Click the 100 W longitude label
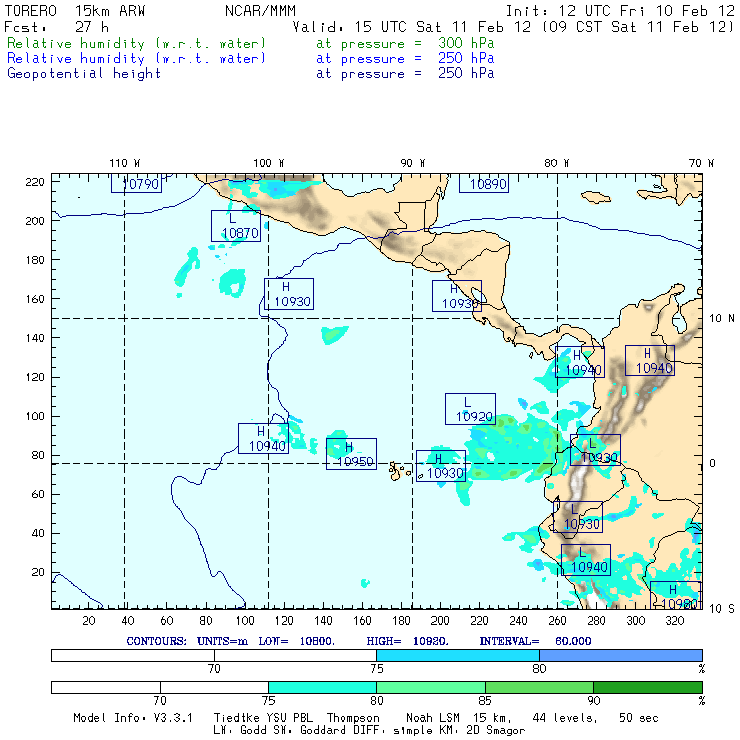740x740 pixels. (x=268, y=163)
